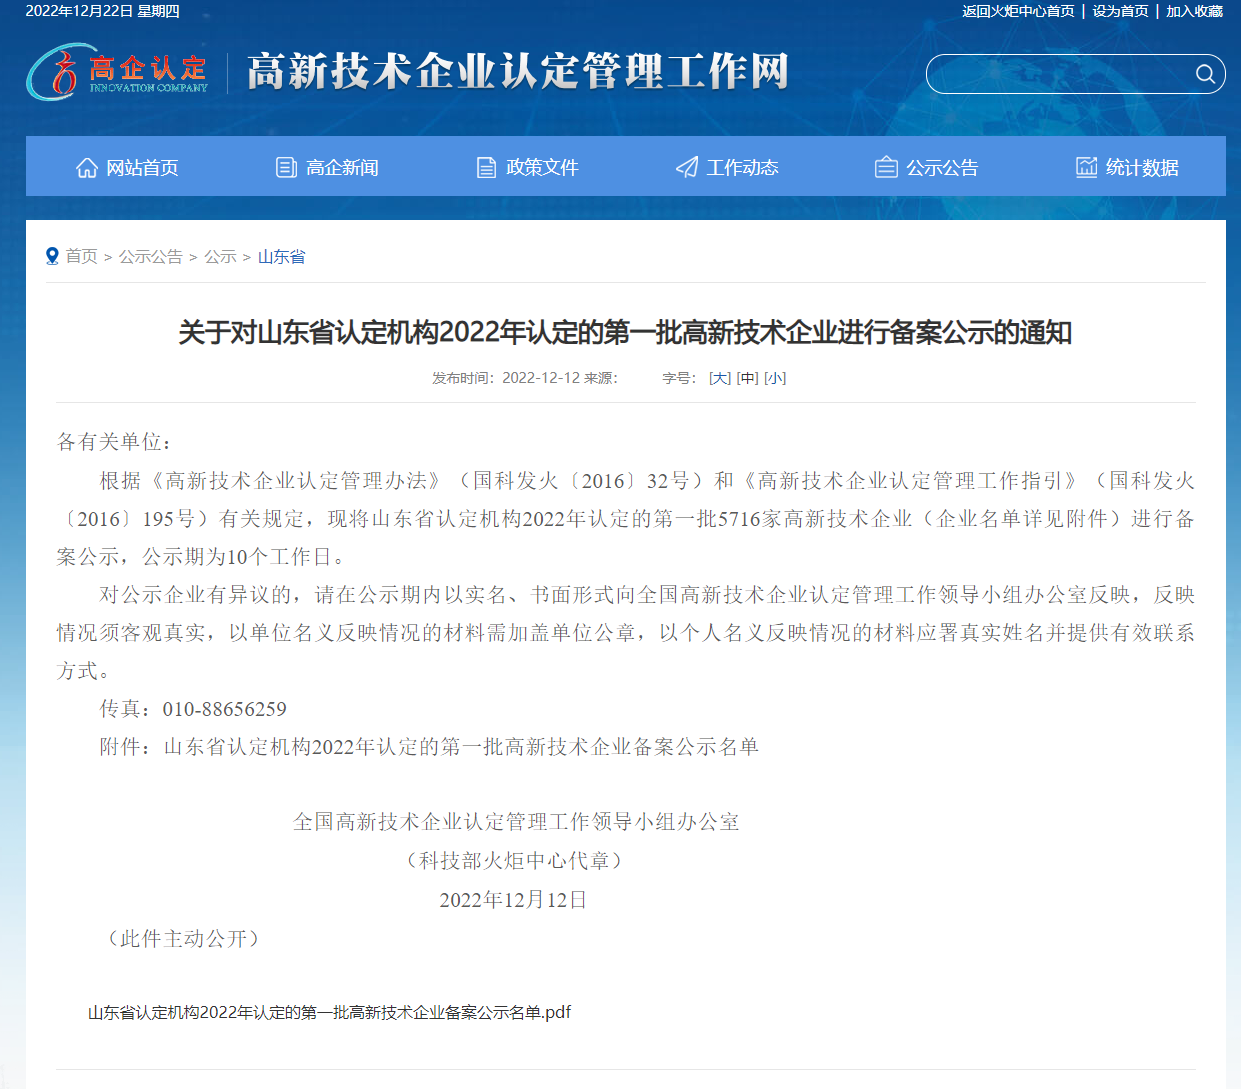
Task: Click the paper plane icon beside 工作动态
Action: pos(687,167)
